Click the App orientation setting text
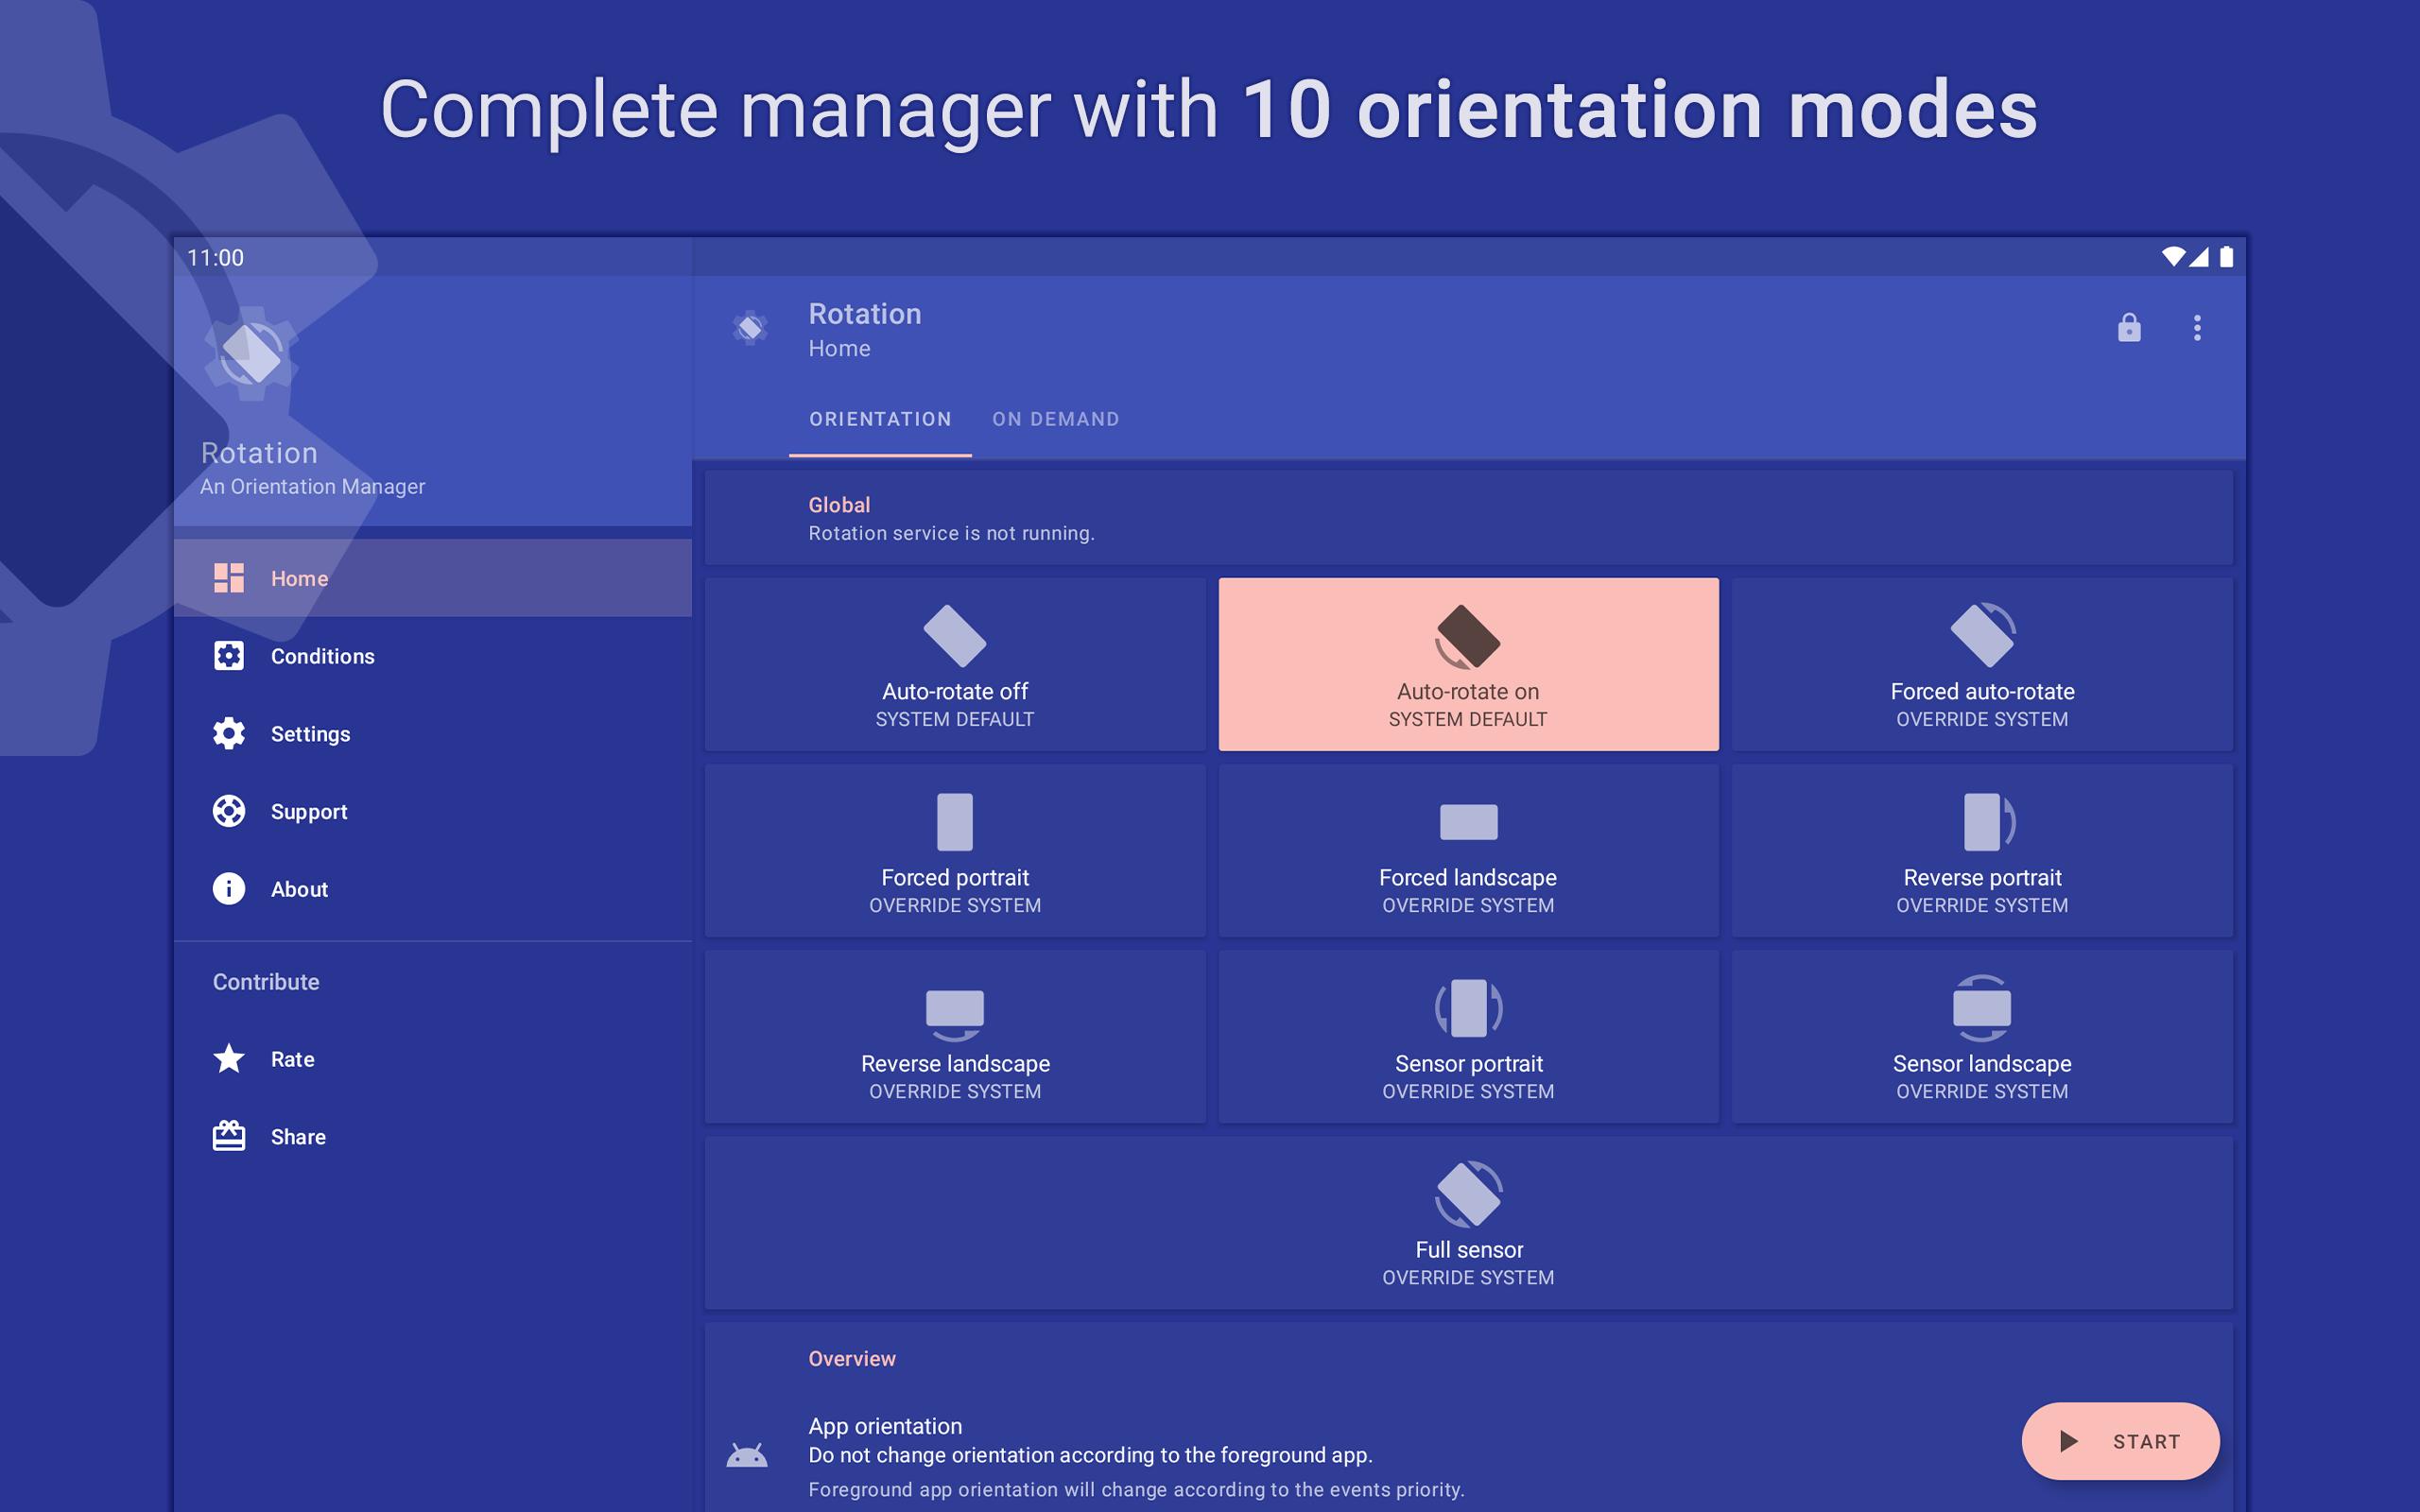 pos(885,1426)
